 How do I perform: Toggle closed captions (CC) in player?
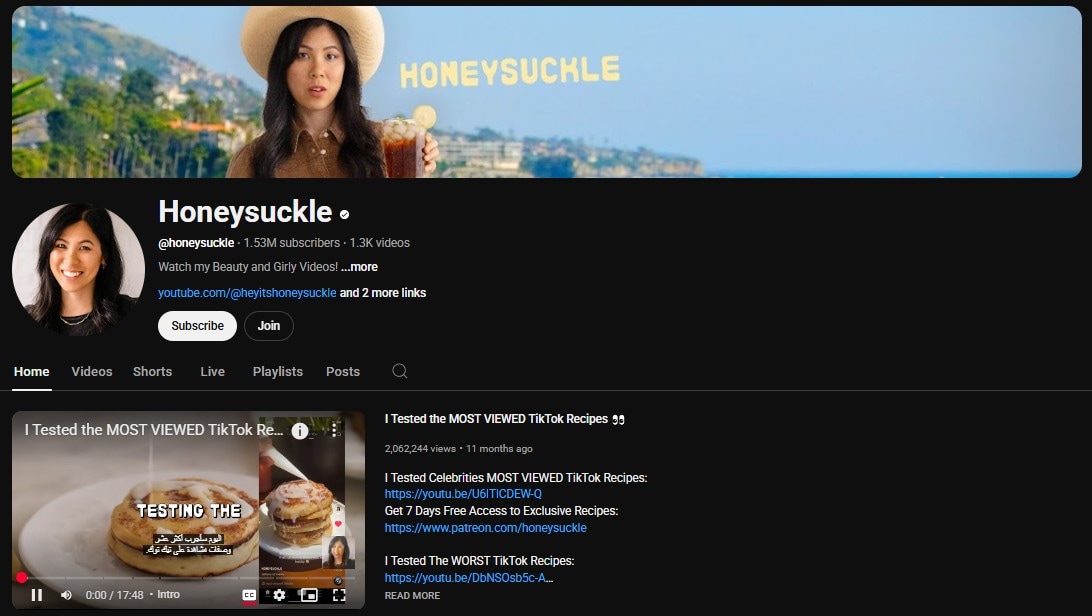pos(249,595)
